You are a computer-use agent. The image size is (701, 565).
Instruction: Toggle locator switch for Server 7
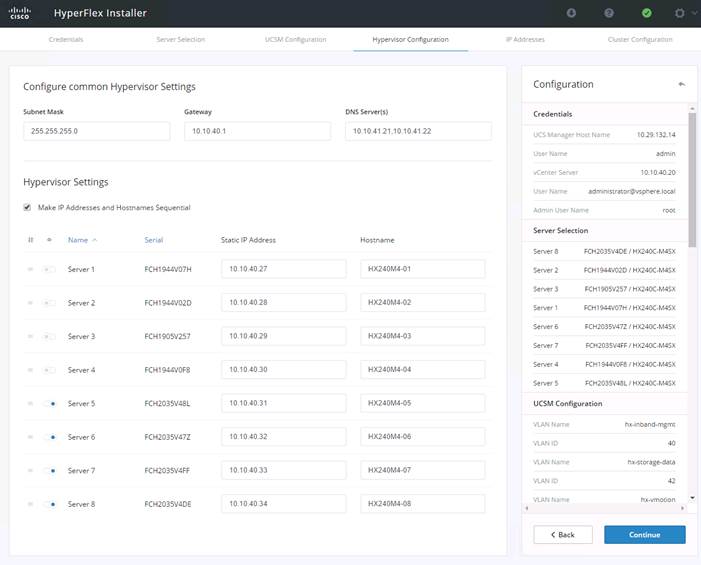[49, 470]
